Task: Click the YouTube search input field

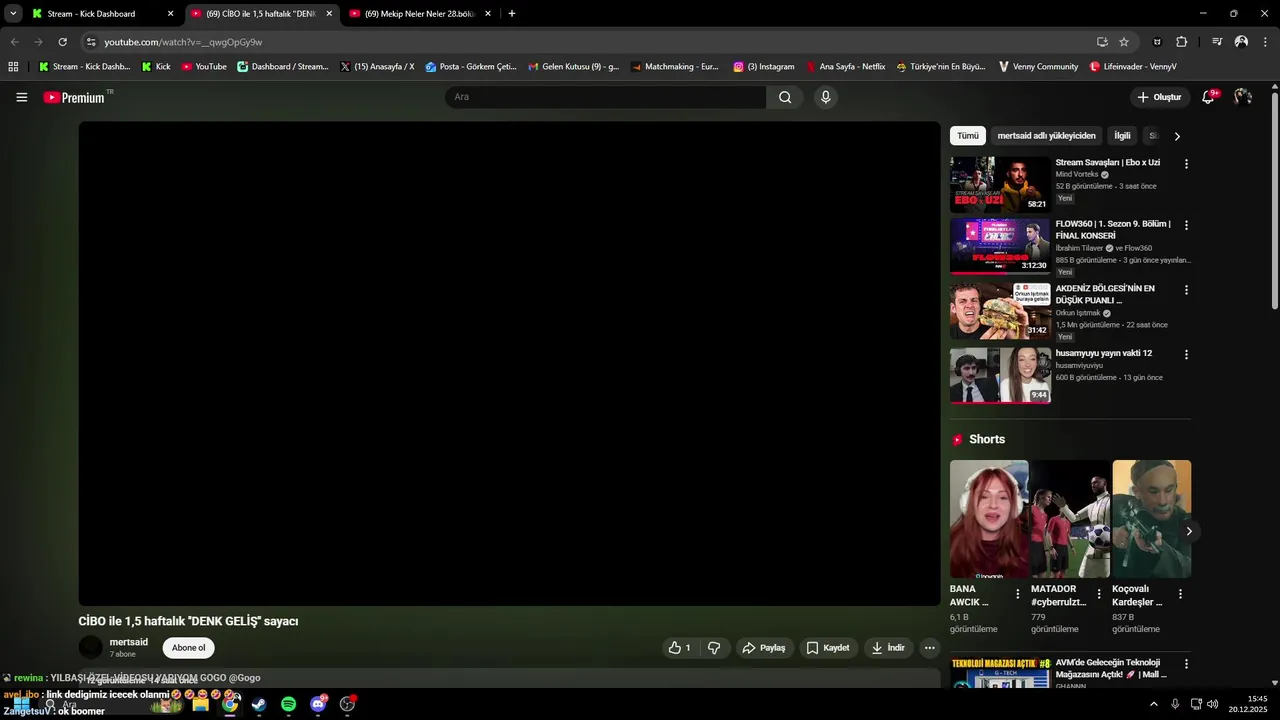Action: tap(605, 97)
